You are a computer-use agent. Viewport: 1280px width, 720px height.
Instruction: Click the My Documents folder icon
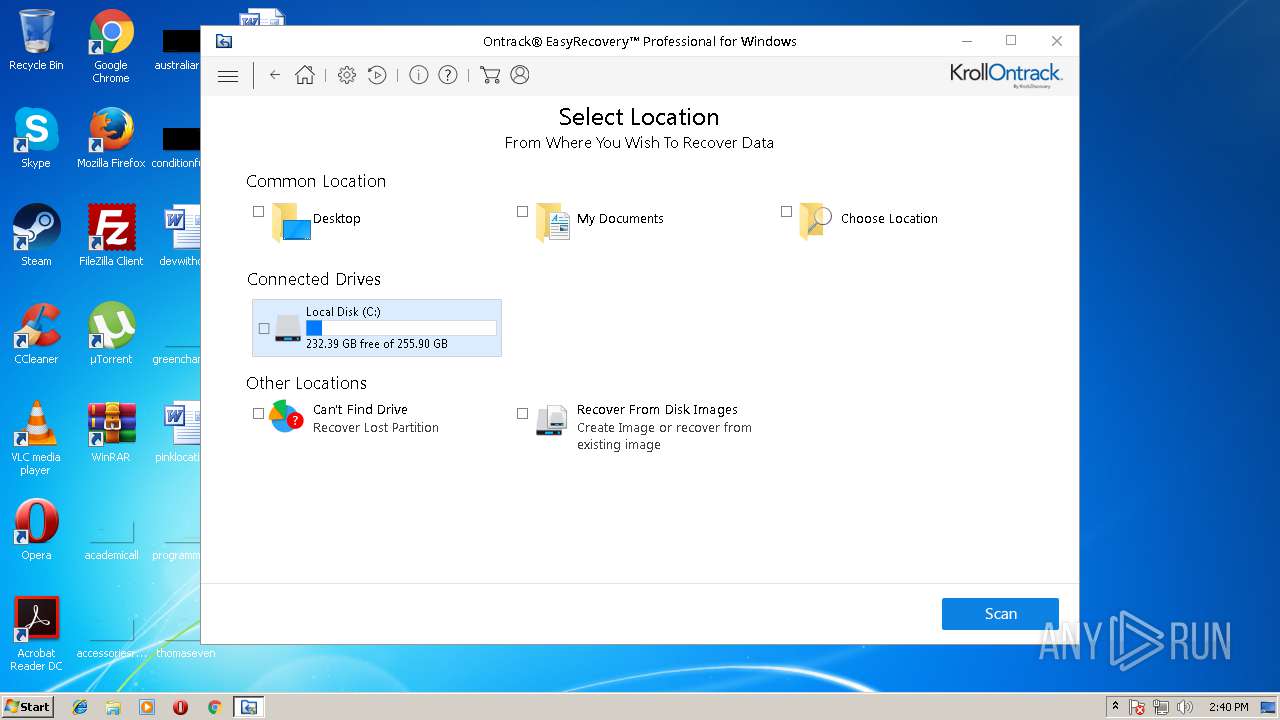pos(553,222)
